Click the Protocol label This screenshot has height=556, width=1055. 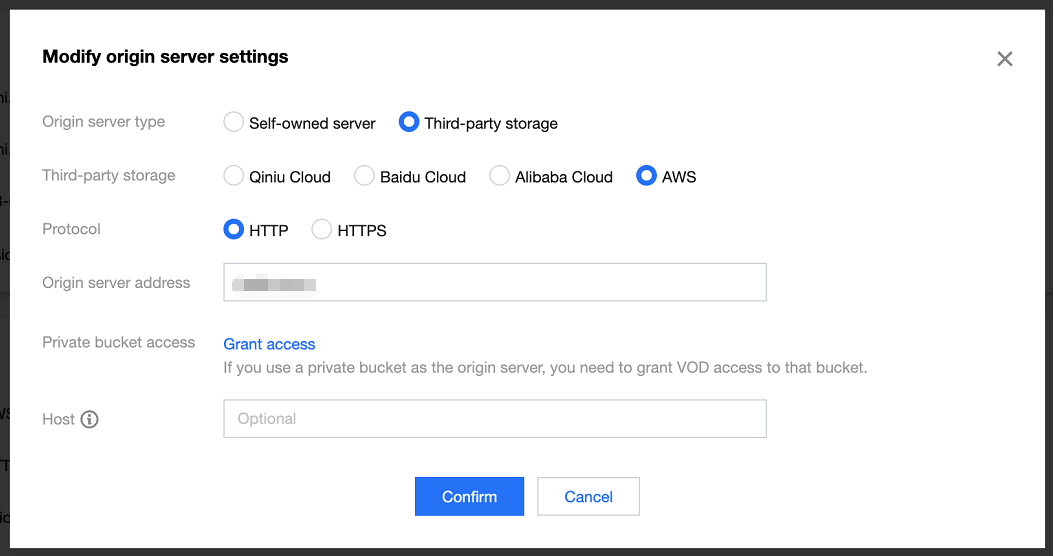(x=71, y=229)
